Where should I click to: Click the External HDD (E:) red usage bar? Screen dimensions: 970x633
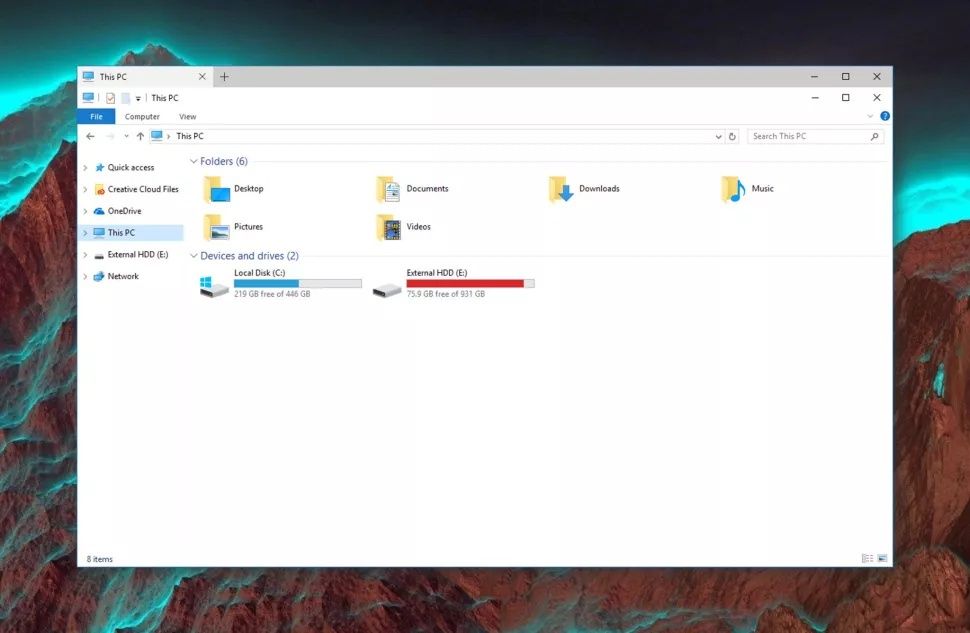(470, 283)
